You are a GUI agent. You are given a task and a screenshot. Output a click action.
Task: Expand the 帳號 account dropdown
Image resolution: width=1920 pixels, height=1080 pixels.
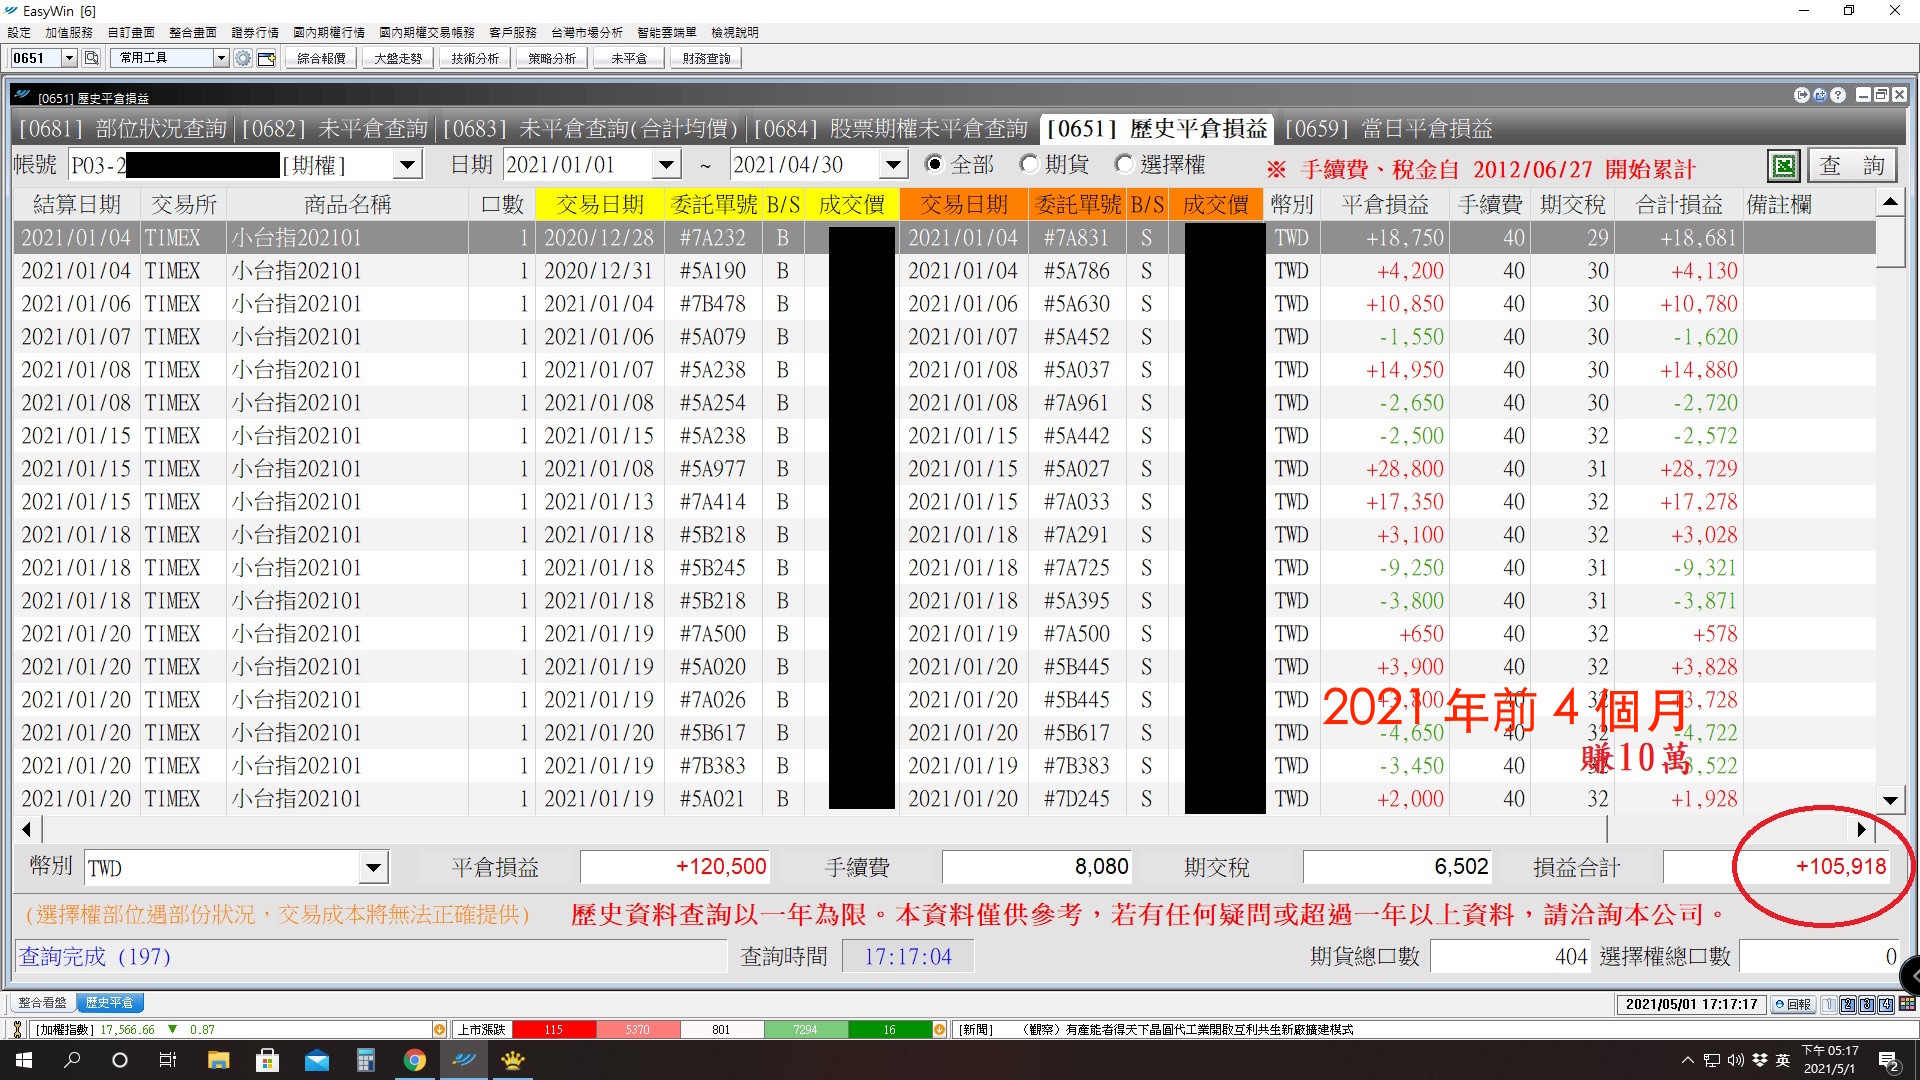(407, 165)
